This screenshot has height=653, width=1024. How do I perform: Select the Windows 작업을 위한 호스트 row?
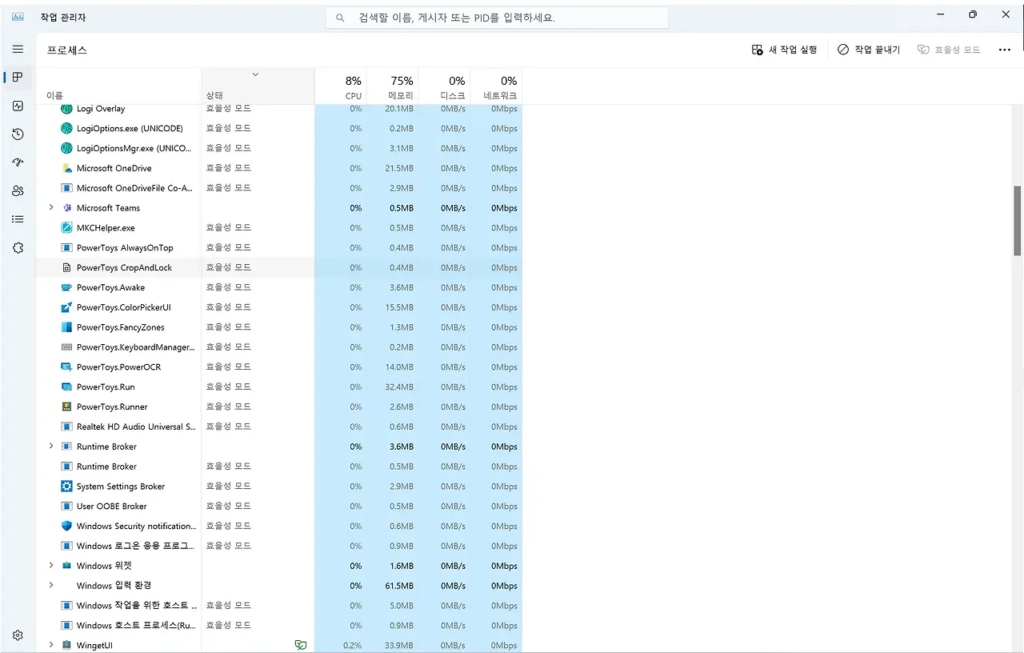point(279,605)
